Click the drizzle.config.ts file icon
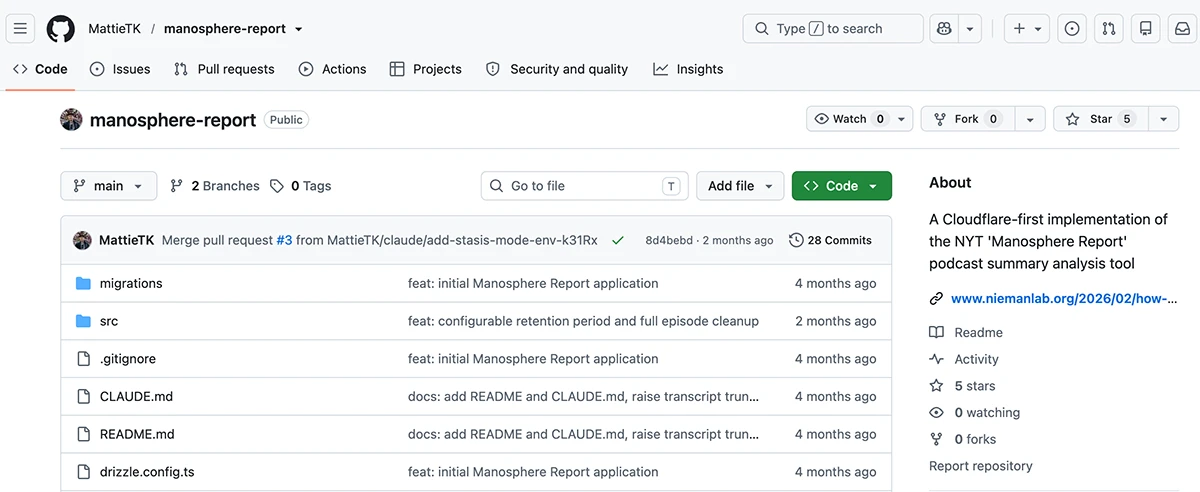Screen dimensions: 1200x492 click(84, 472)
